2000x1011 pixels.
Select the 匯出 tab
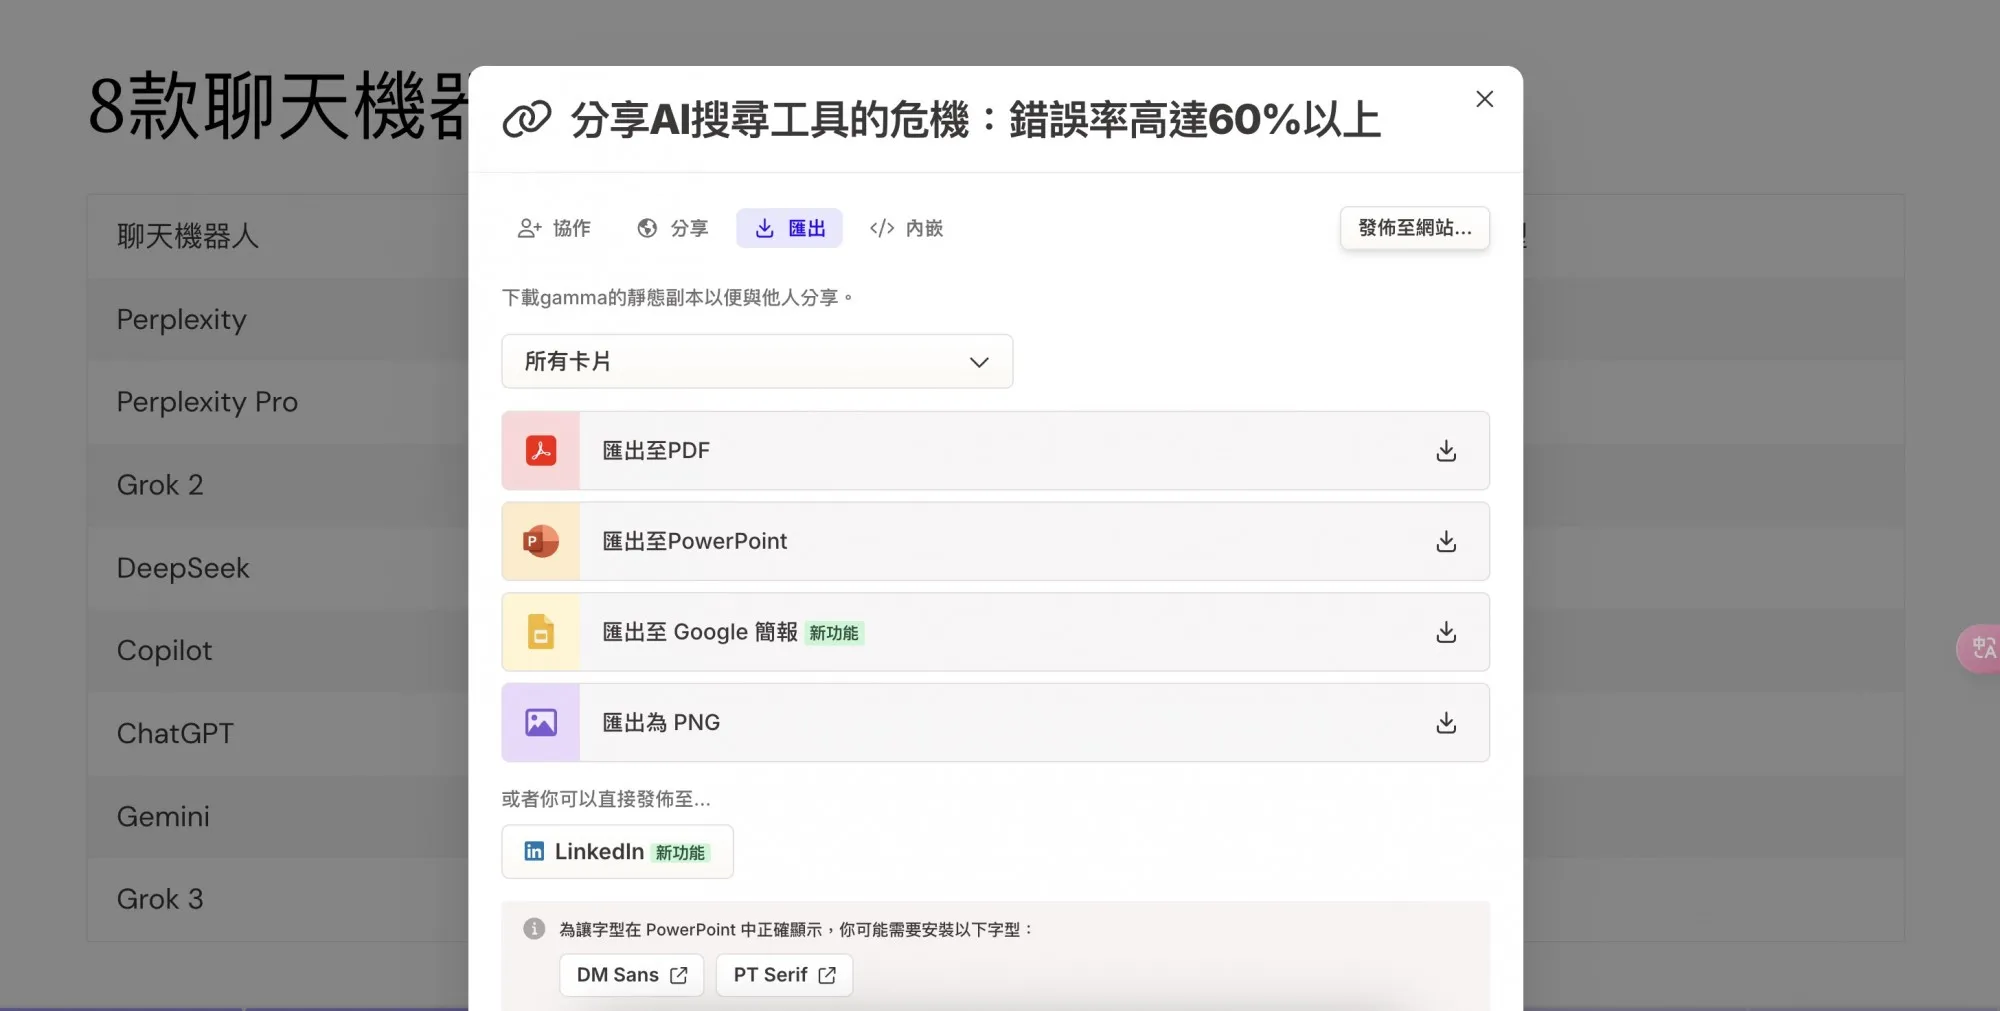(789, 228)
